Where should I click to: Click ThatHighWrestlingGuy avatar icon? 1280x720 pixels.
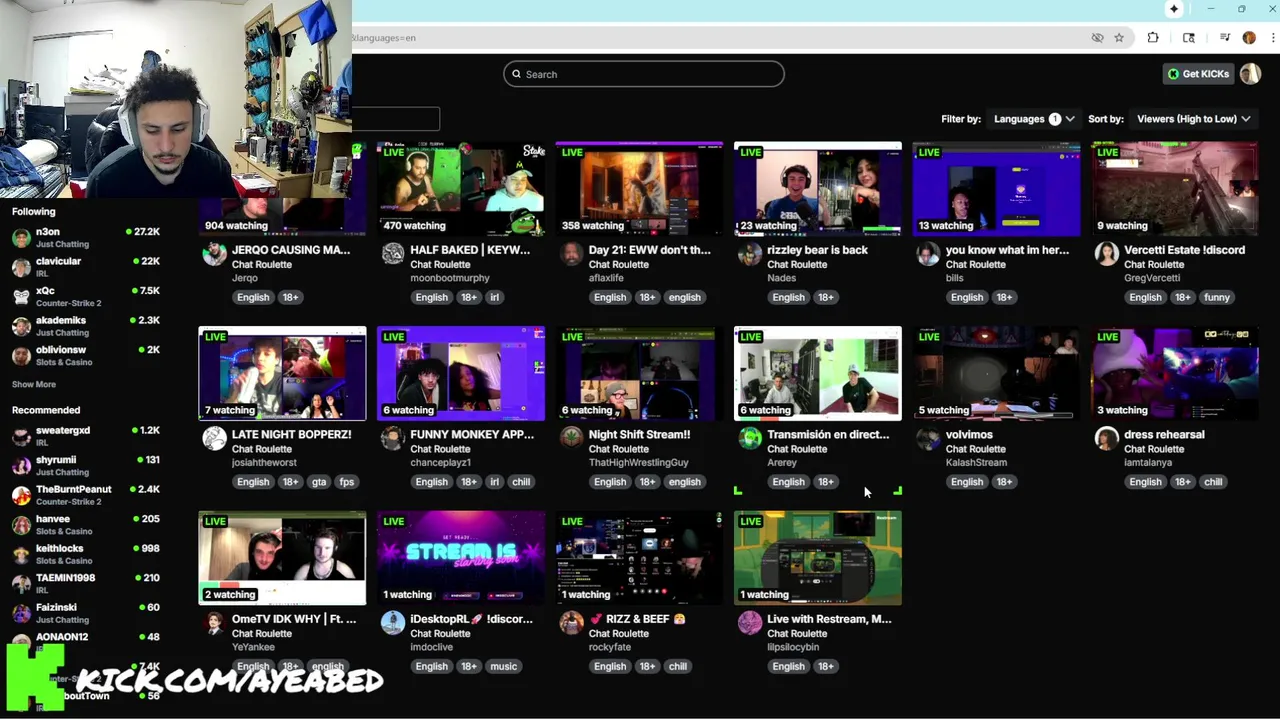tap(571, 438)
